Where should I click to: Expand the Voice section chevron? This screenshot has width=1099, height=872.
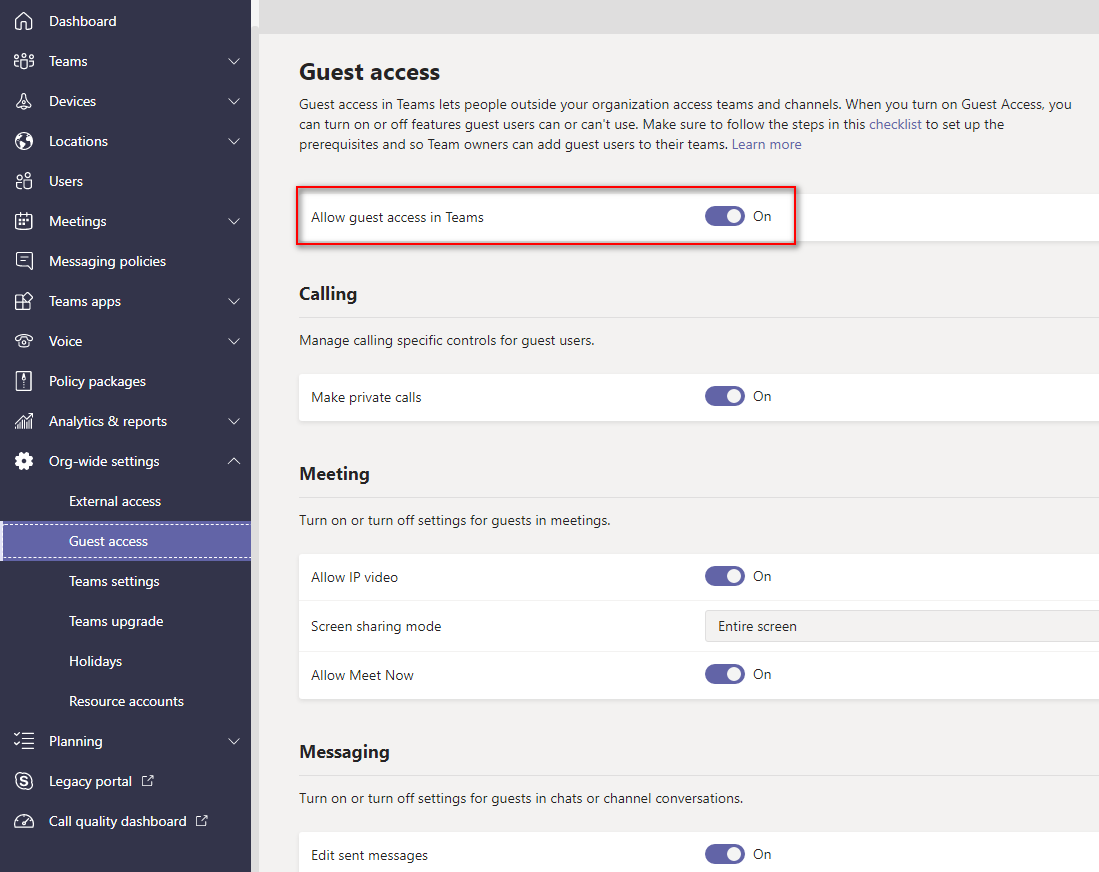[234, 341]
